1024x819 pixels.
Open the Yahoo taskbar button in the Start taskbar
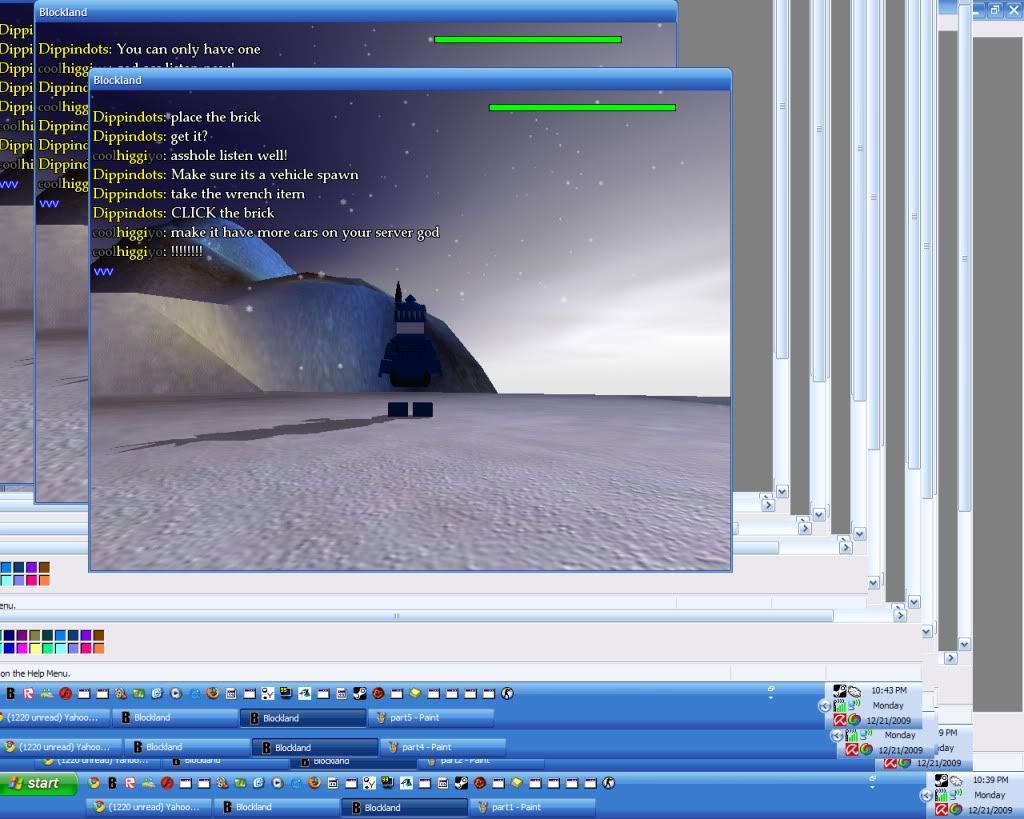[x=150, y=807]
